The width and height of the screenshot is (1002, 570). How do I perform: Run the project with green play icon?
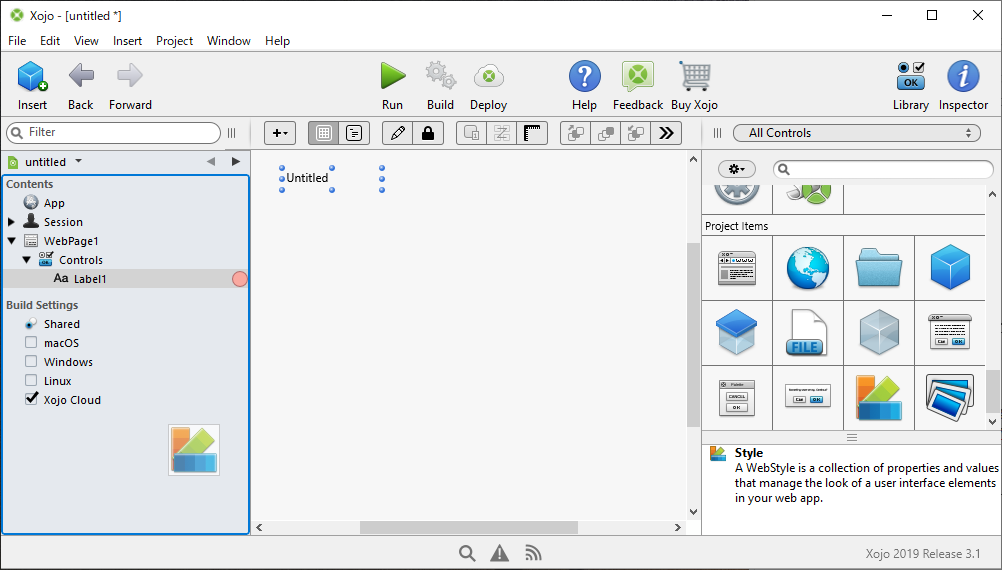(392, 75)
